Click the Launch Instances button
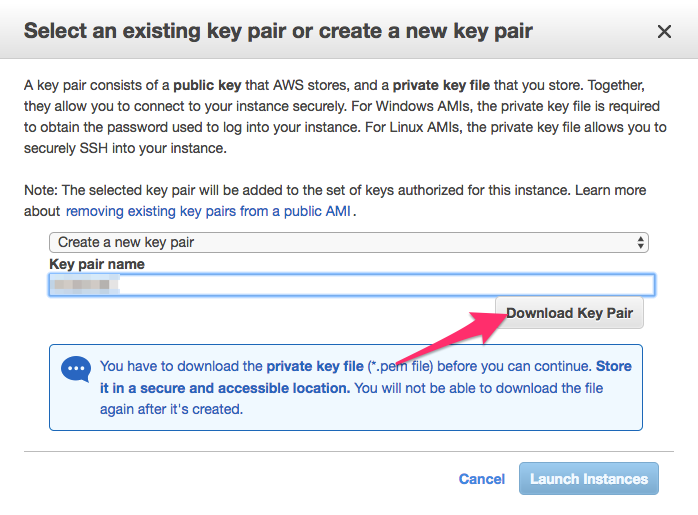The height and width of the screenshot is (515, 698). pyautogui.click(x=588, y=479)
